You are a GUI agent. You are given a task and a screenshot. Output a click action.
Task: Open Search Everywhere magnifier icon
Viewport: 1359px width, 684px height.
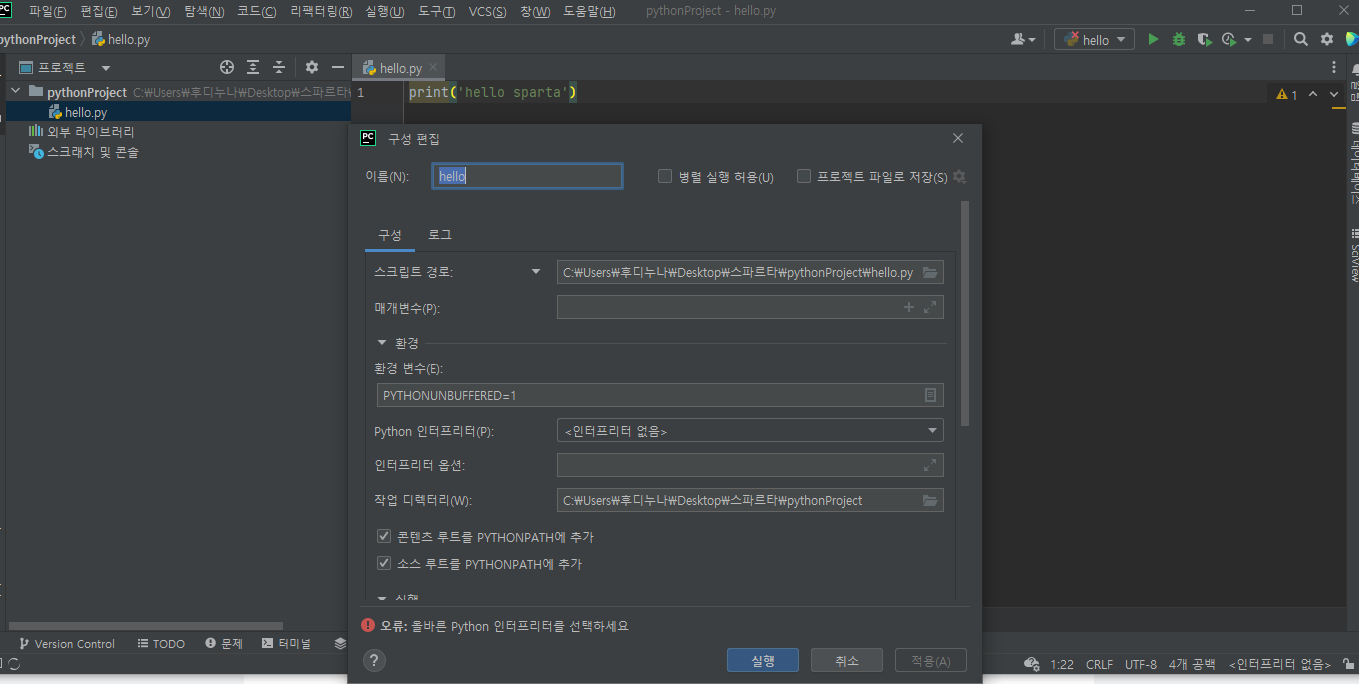1301,39
